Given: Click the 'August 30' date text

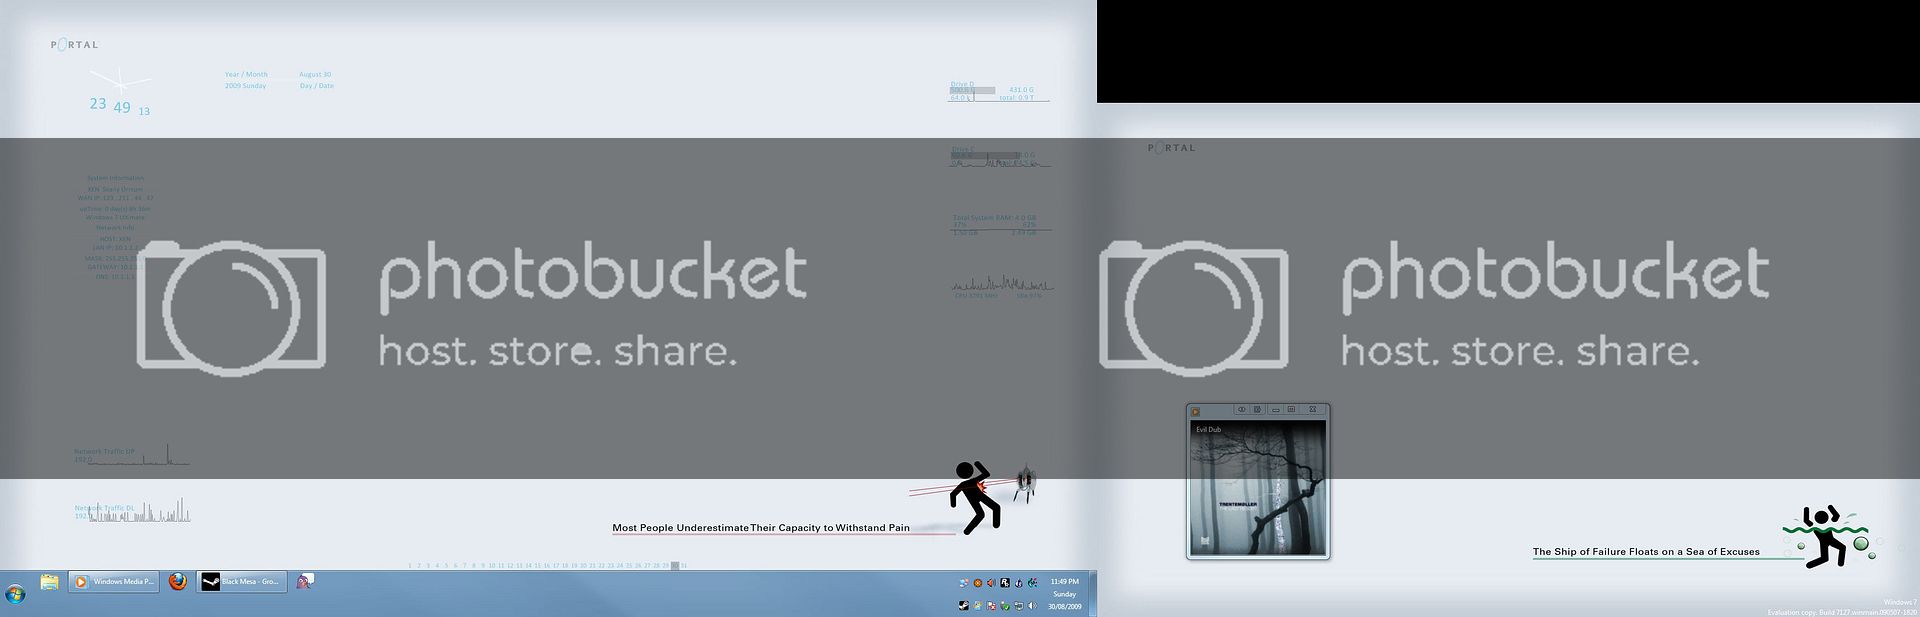Looking at the screenshot, I should coord(315,74).
